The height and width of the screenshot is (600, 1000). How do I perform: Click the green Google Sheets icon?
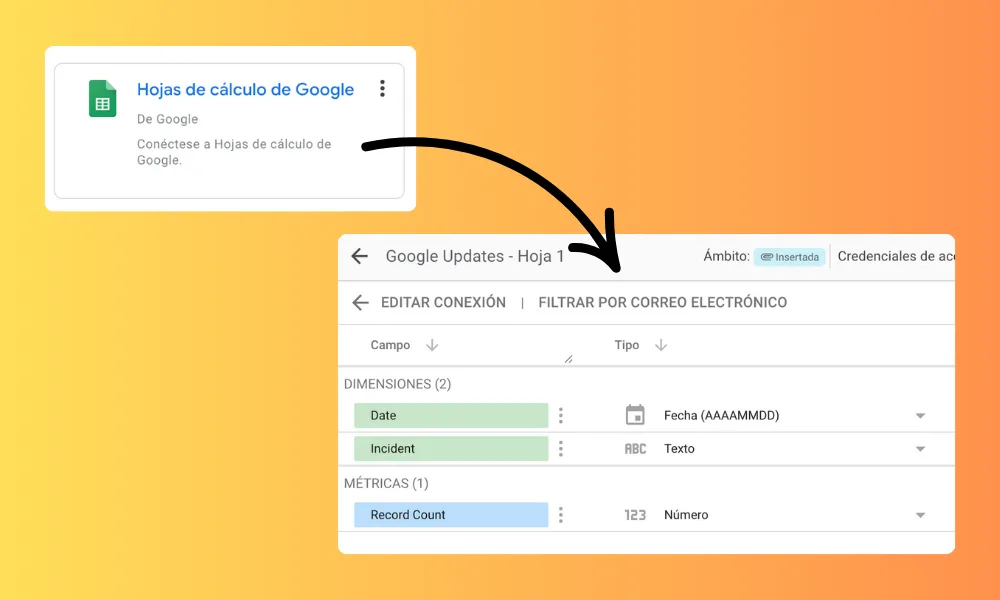click(102, 98)
